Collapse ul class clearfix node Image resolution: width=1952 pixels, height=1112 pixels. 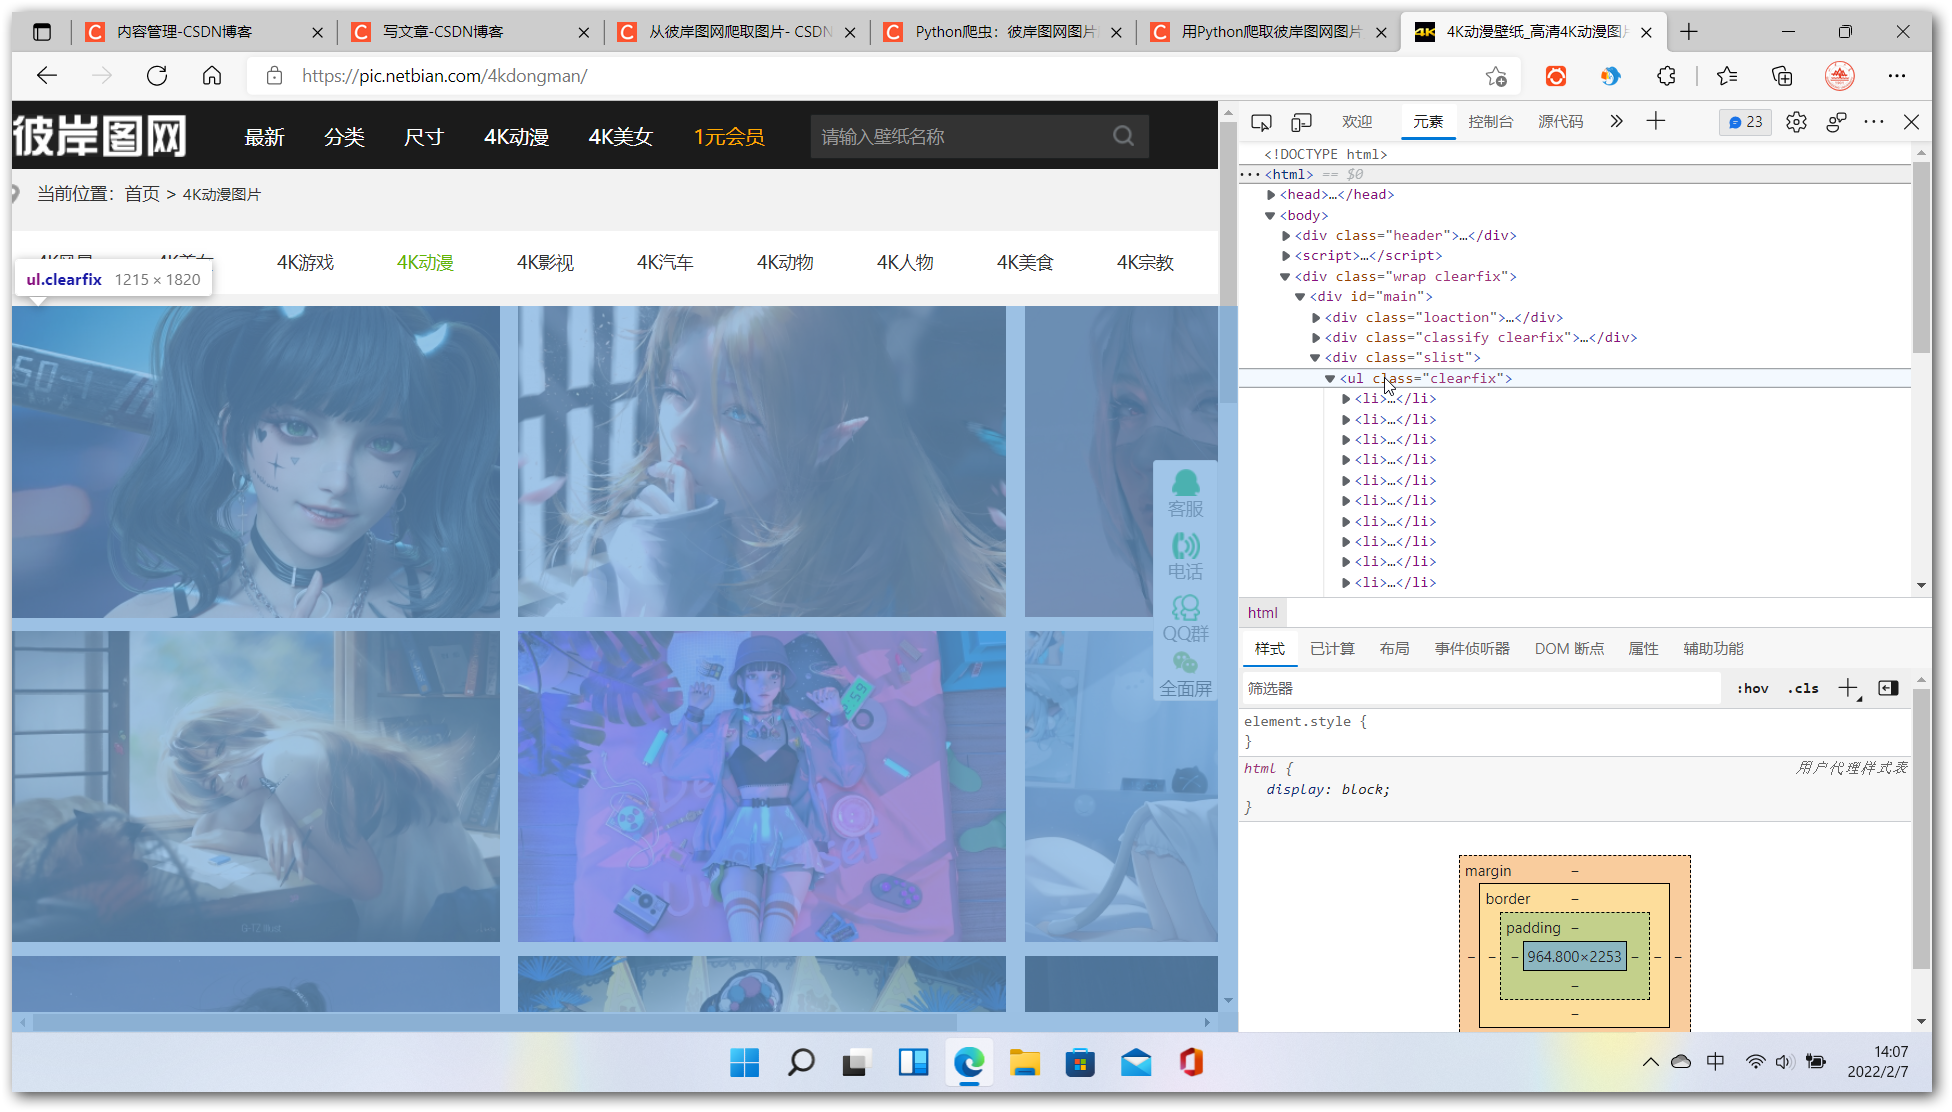tap(1330, 379)
